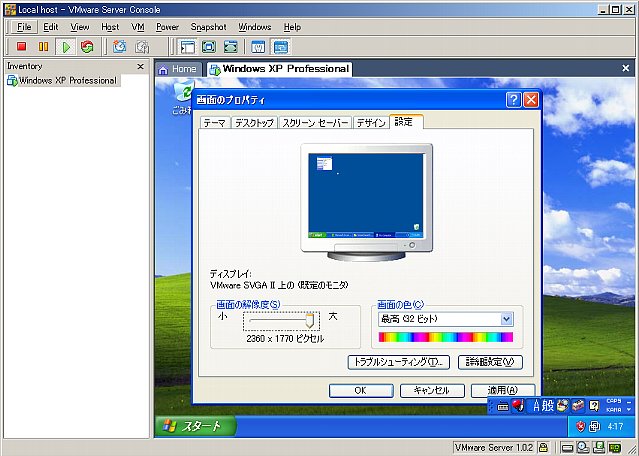Click the floppy drive status bar icon
Screen dimensions: 639x456
coord(599,448)
